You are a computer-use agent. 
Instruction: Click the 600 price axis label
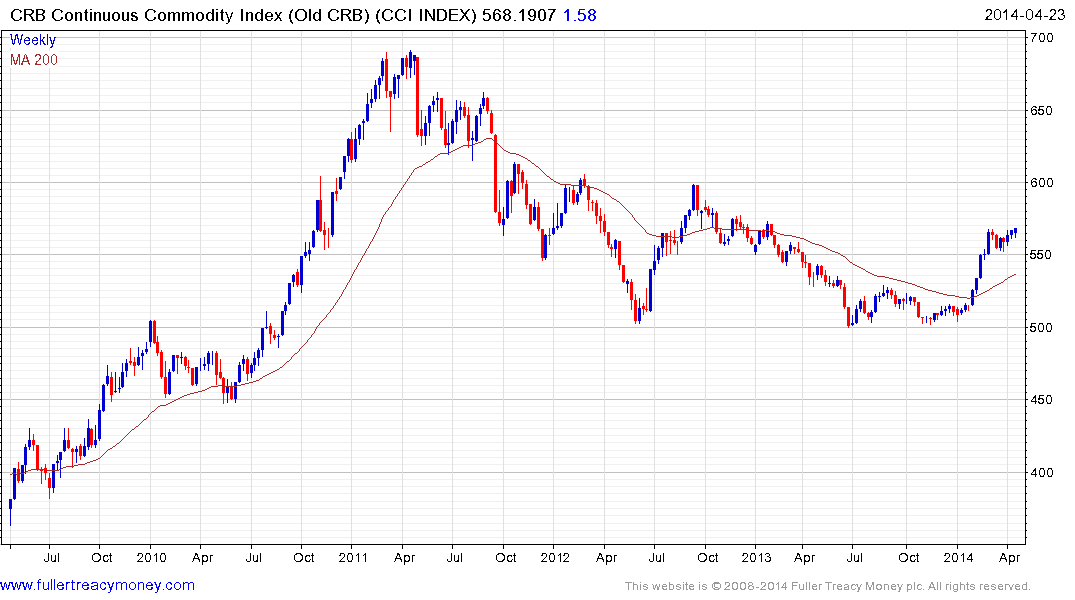[x=1041, y=182]
